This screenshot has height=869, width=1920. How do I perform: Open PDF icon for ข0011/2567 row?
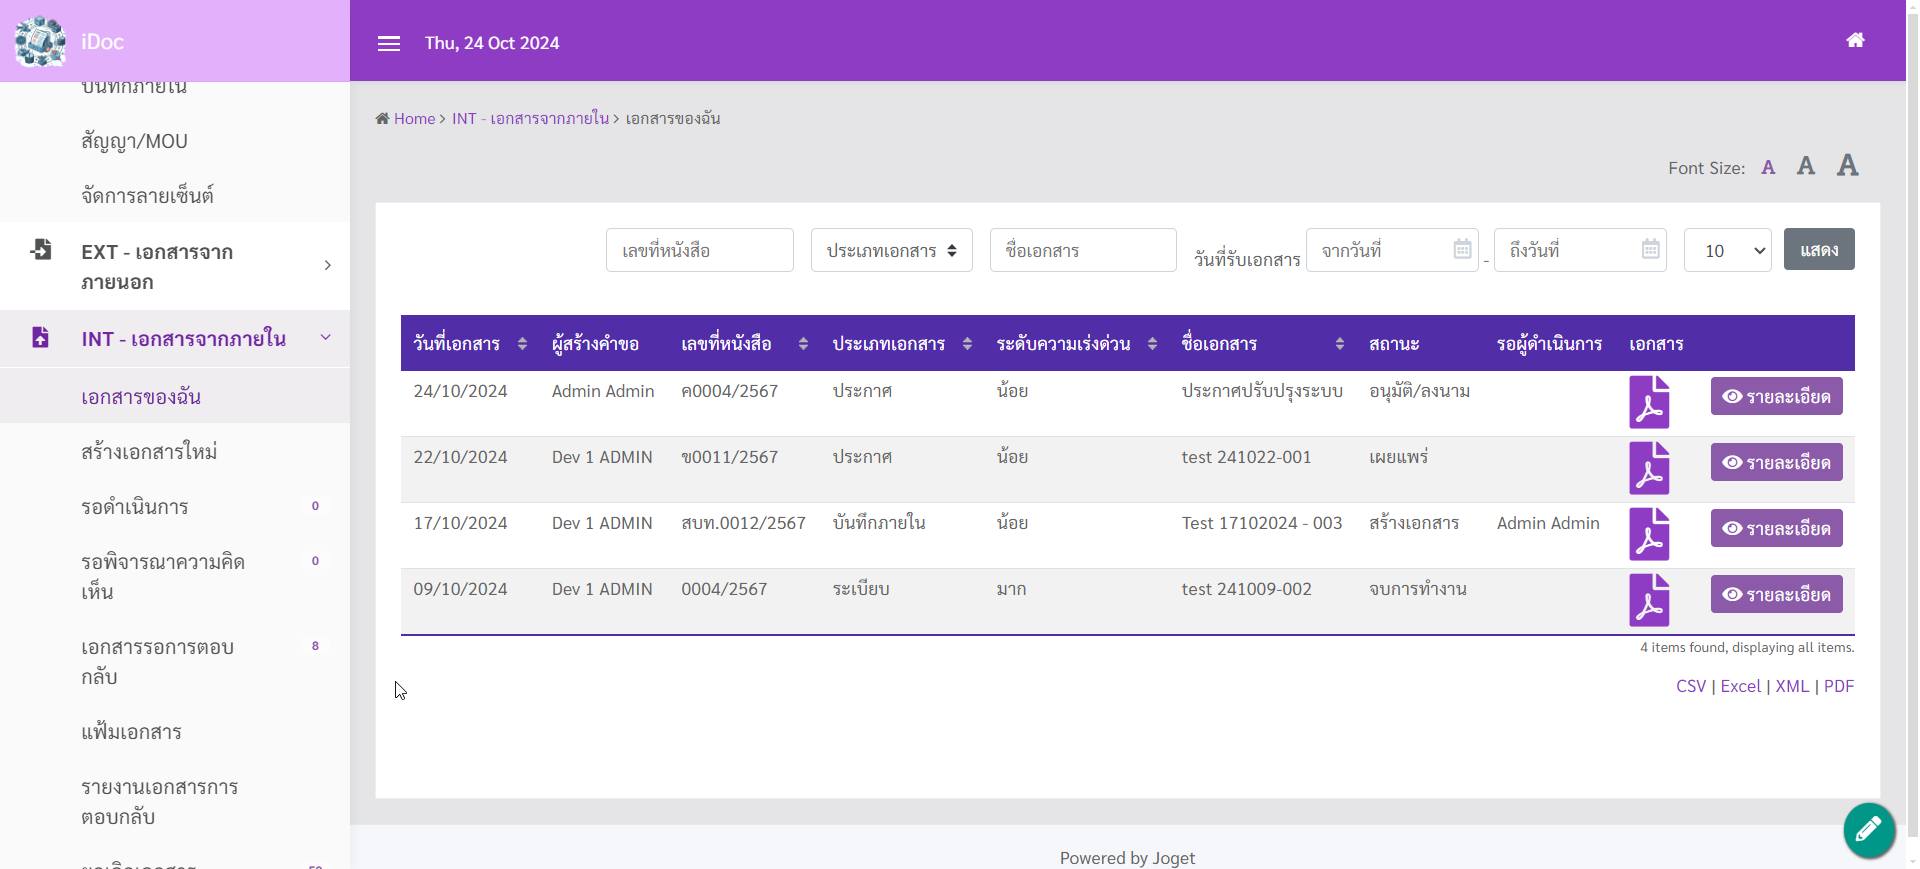point(1649,468)
